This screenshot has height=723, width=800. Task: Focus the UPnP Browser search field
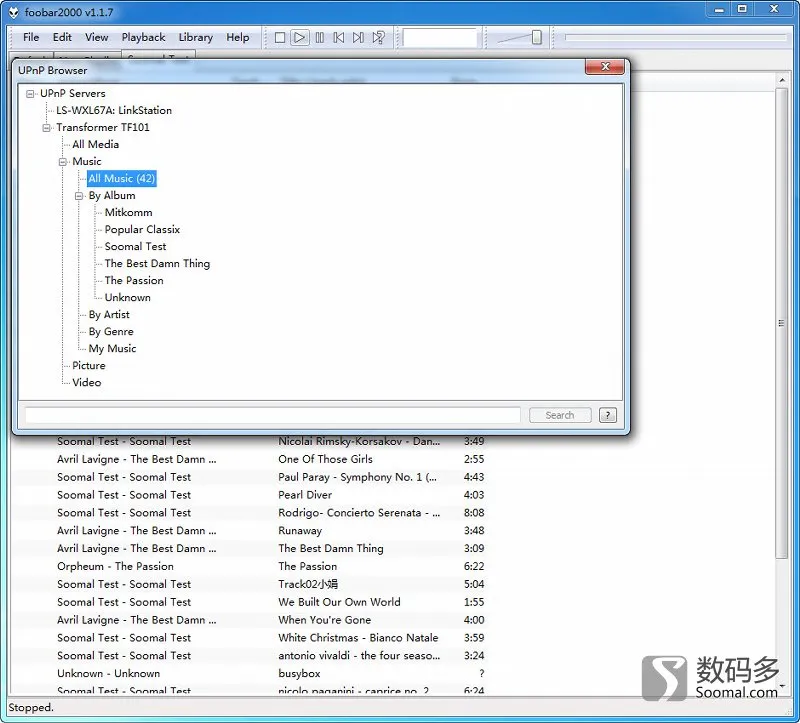coord(272,415)
